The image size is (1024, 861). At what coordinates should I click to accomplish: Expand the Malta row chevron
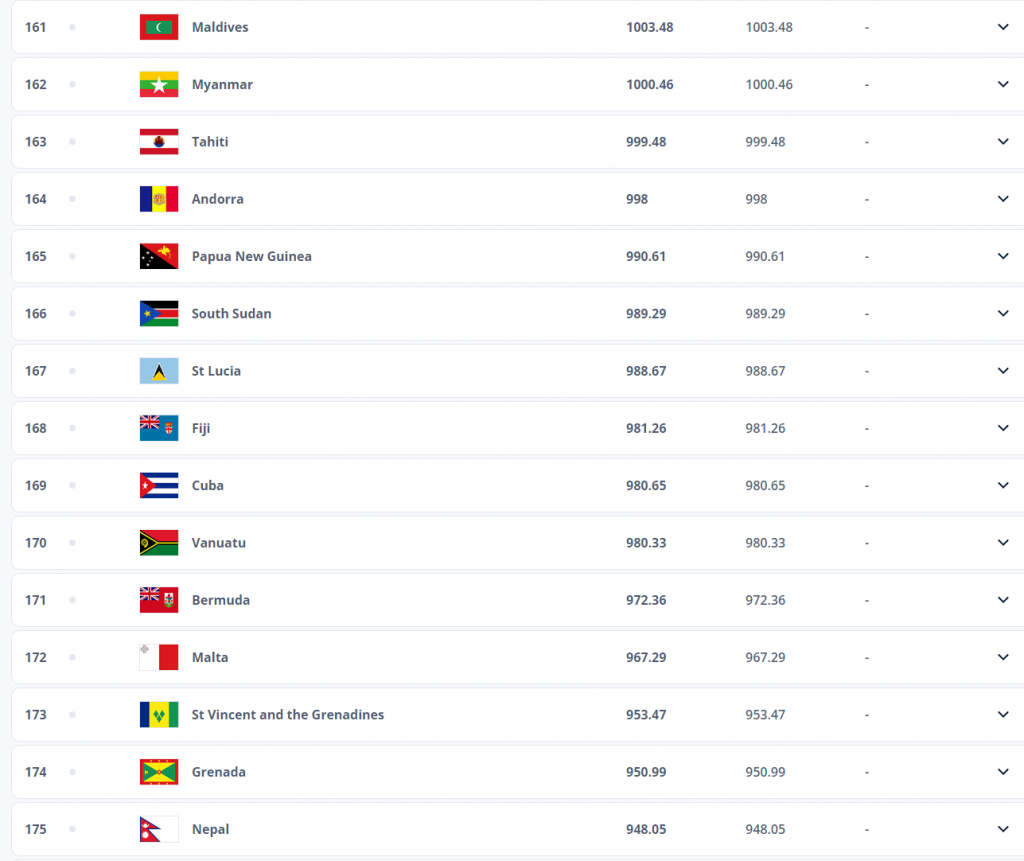click(x=1003, y=657)
